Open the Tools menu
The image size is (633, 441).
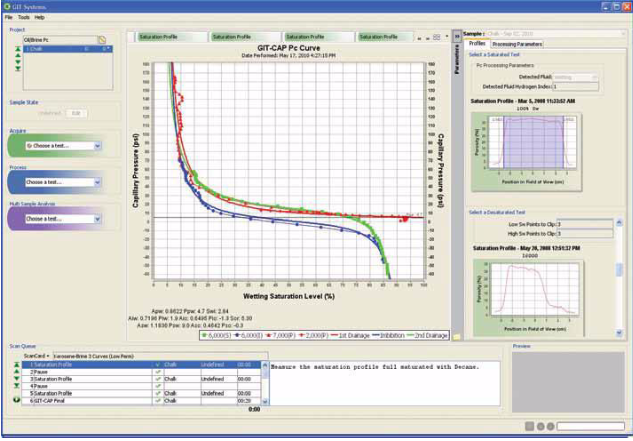coord(24,17)
